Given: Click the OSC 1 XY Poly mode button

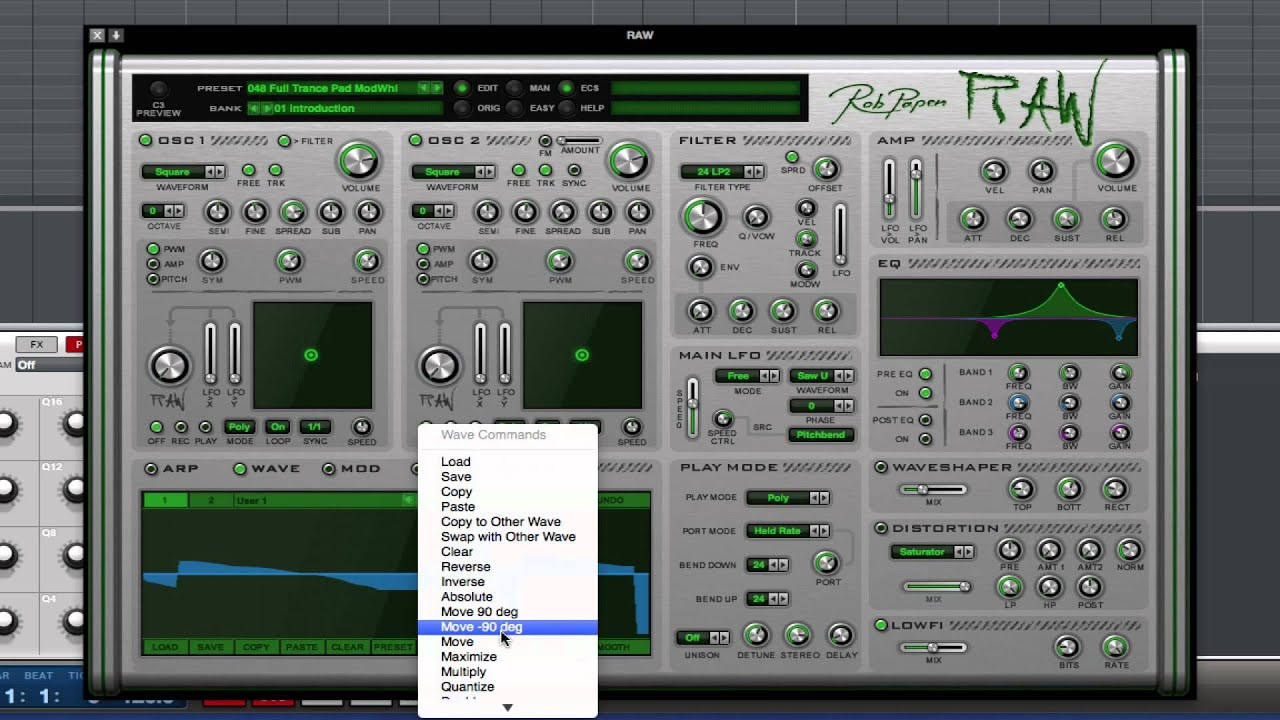Looking at the screenshot, I should [239, 427].
